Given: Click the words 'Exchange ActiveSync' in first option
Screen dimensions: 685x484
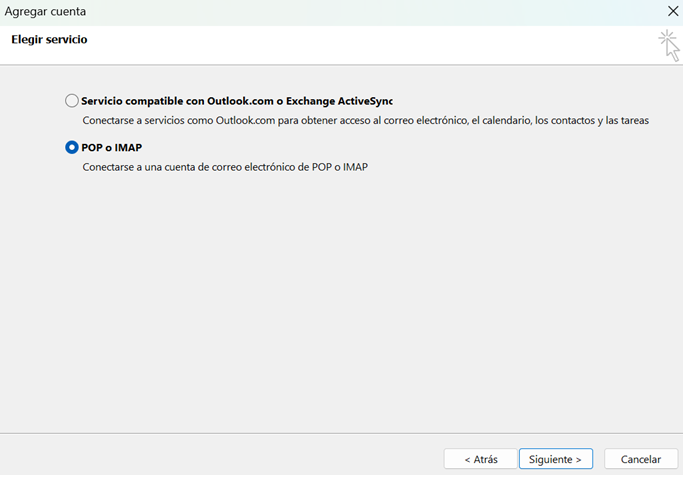Looking at the screenshot, I should tap(338, 101).
